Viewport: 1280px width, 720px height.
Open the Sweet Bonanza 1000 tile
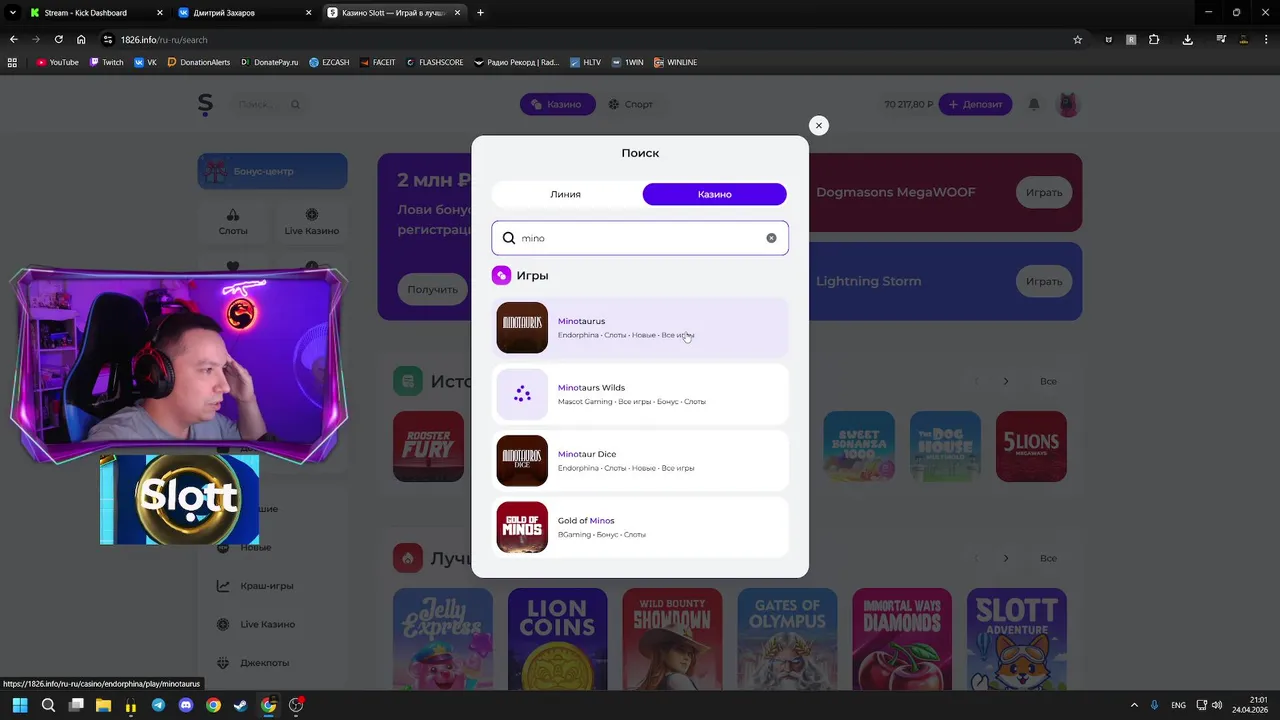859,446
